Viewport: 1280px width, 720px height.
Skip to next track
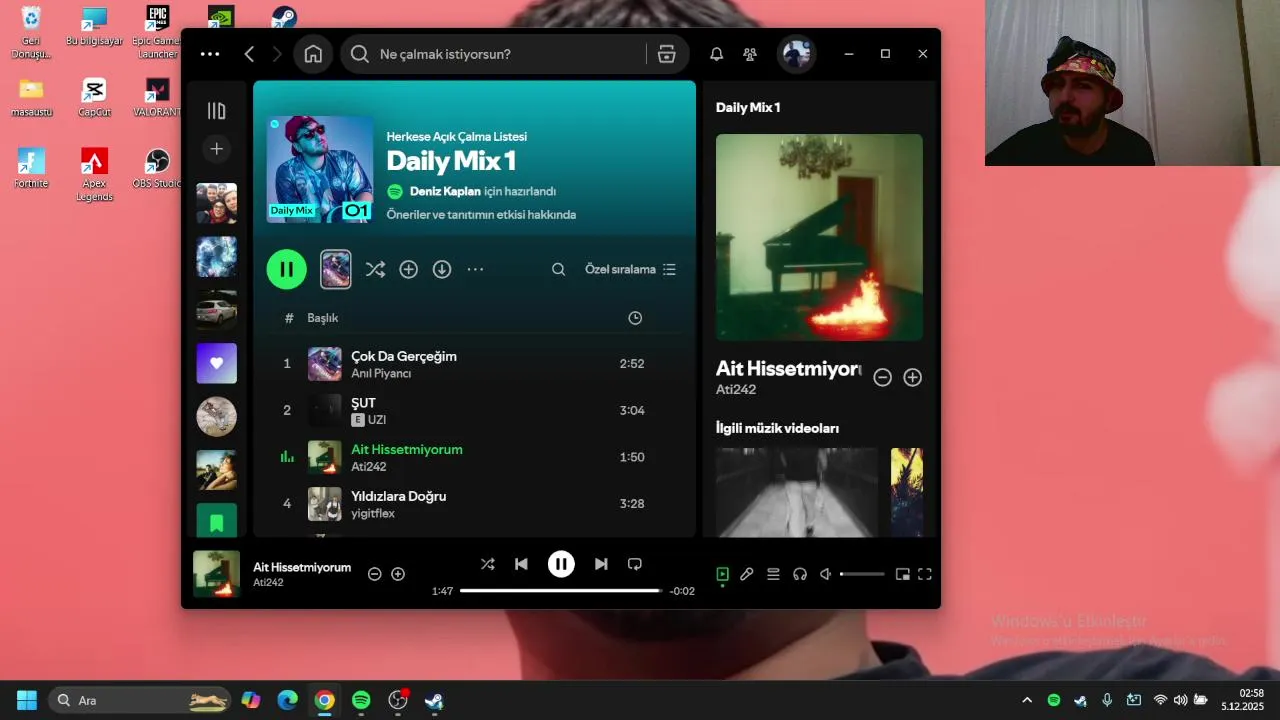tap(601, 564)
